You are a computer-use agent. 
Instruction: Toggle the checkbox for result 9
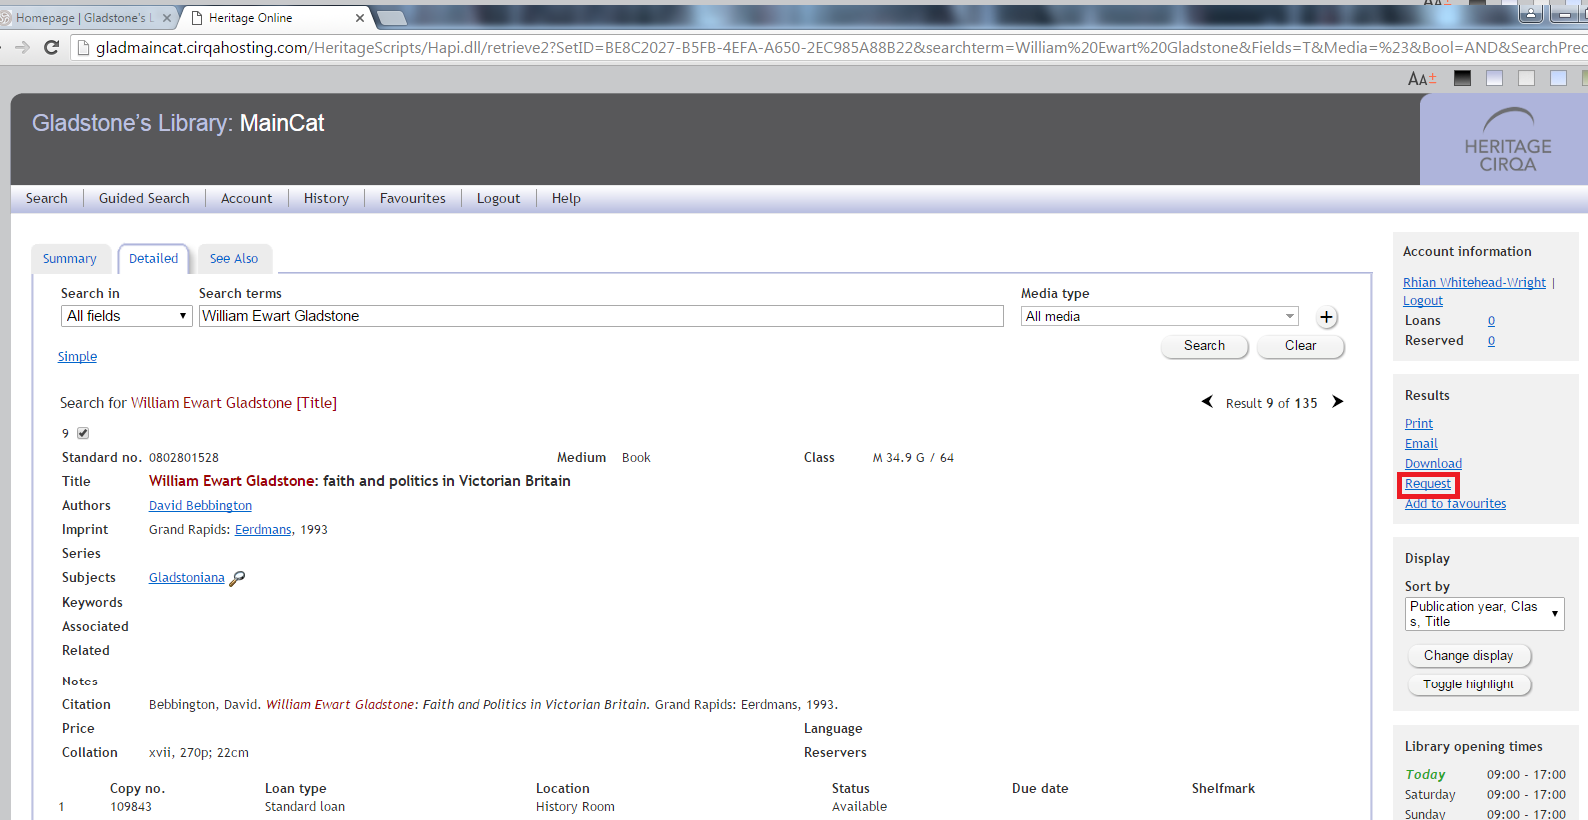point(83,433)
